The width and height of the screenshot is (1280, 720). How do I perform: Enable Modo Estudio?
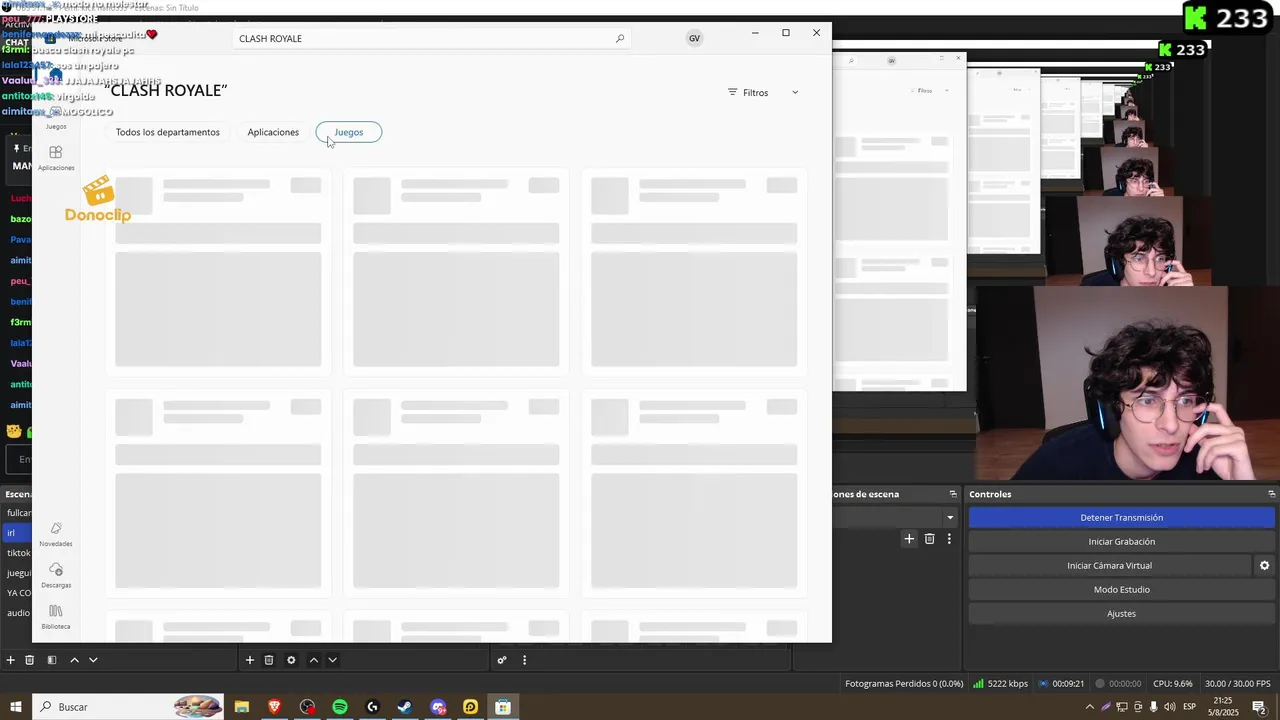pyautogui.click(x=1121, y=590)
